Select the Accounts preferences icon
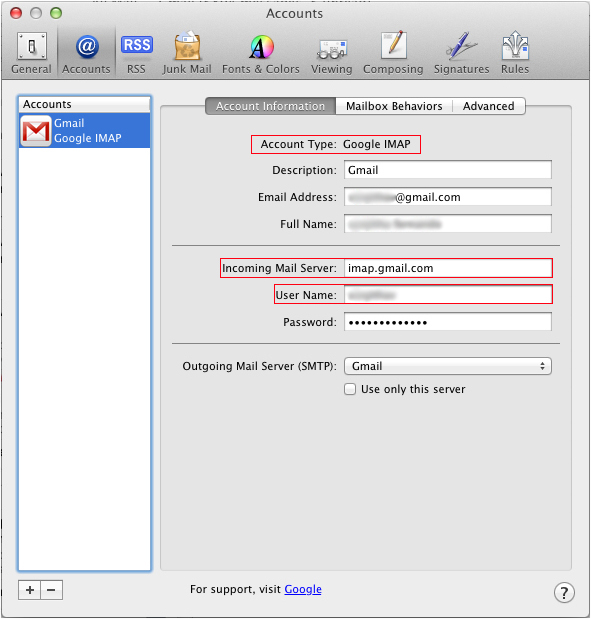Screen dimensions: 591x619 point(86,53)
